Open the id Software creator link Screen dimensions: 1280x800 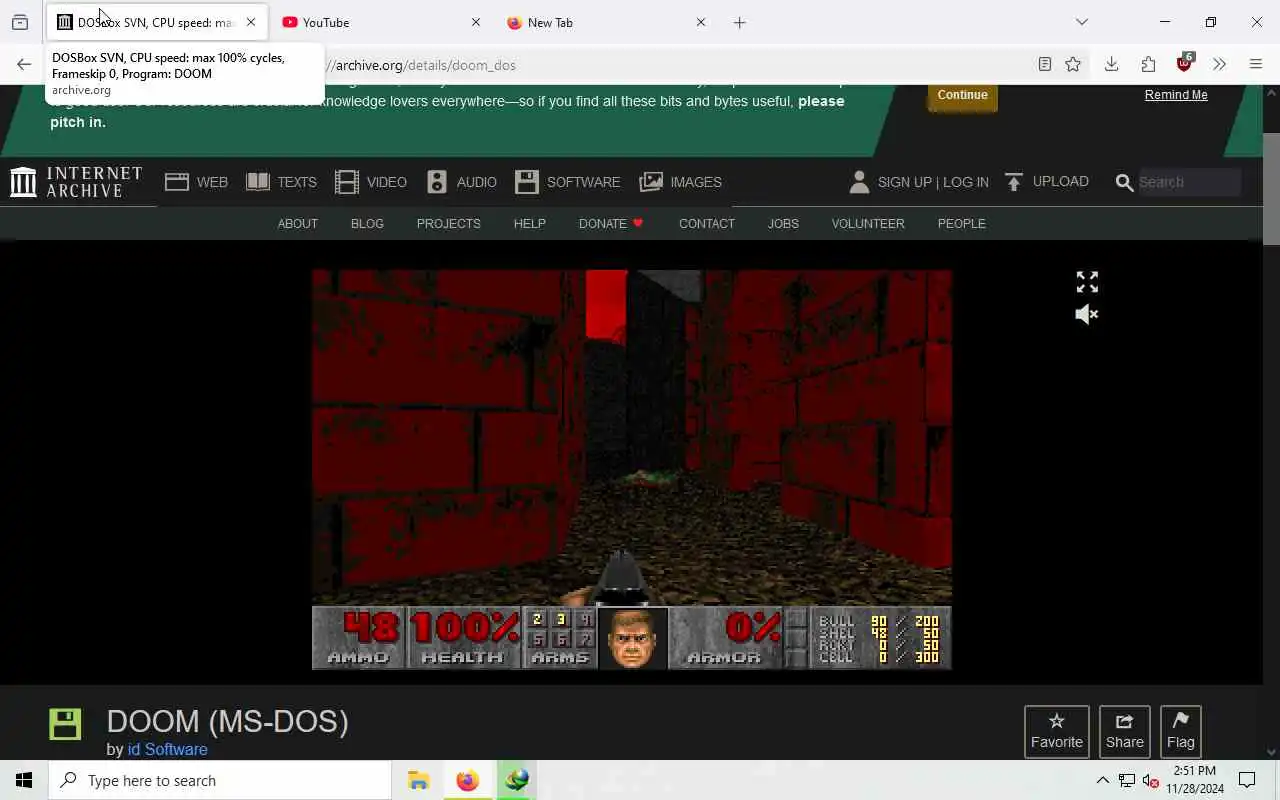(x=167, y=749)
